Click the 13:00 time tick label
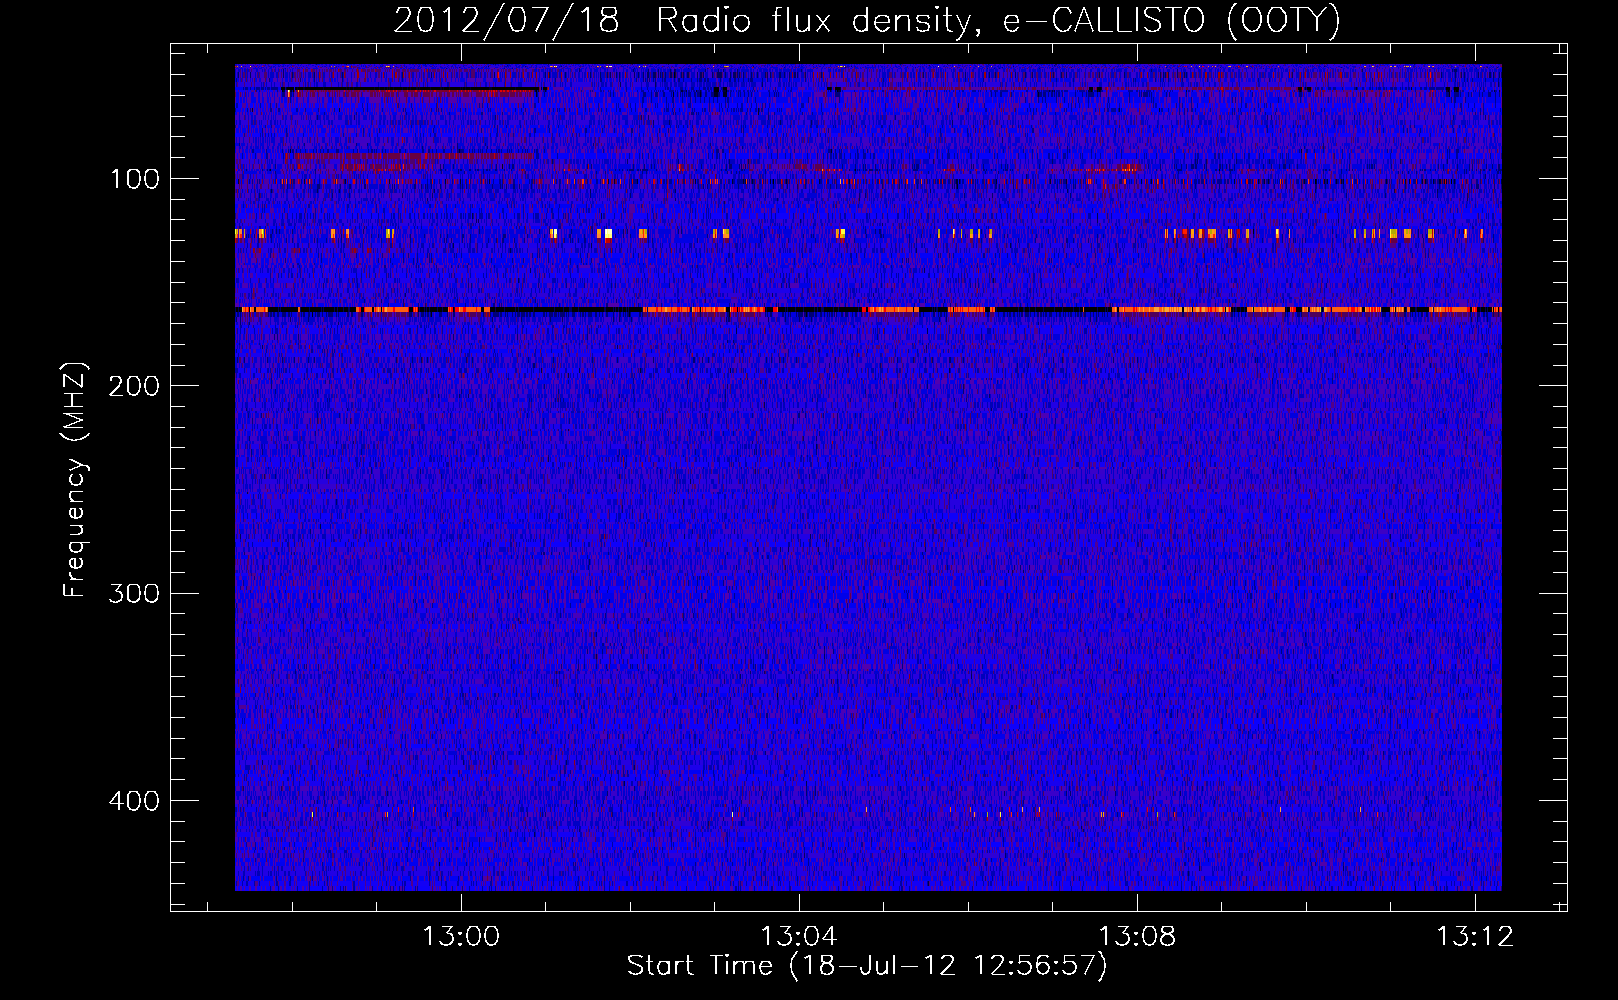 click(461, 937)
